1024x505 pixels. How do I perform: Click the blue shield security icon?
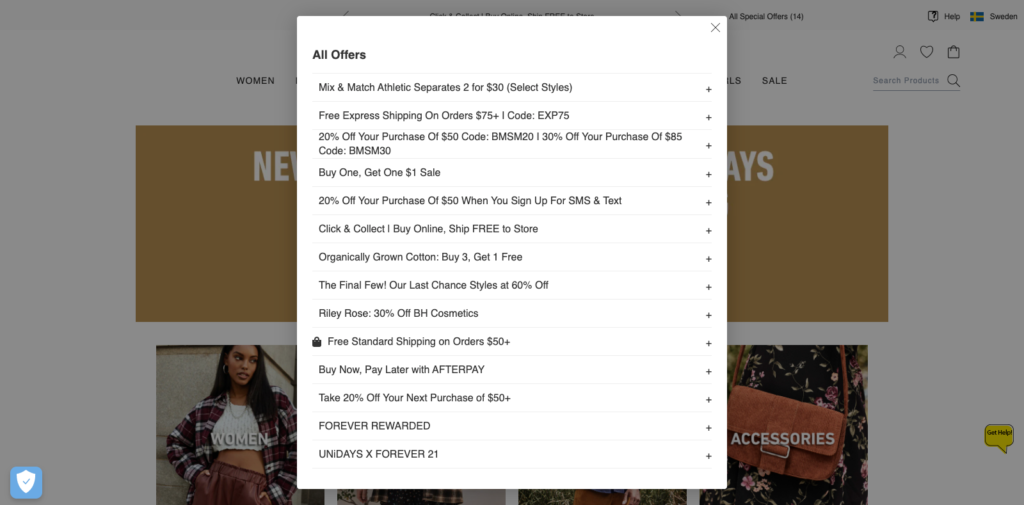(26, 482)
